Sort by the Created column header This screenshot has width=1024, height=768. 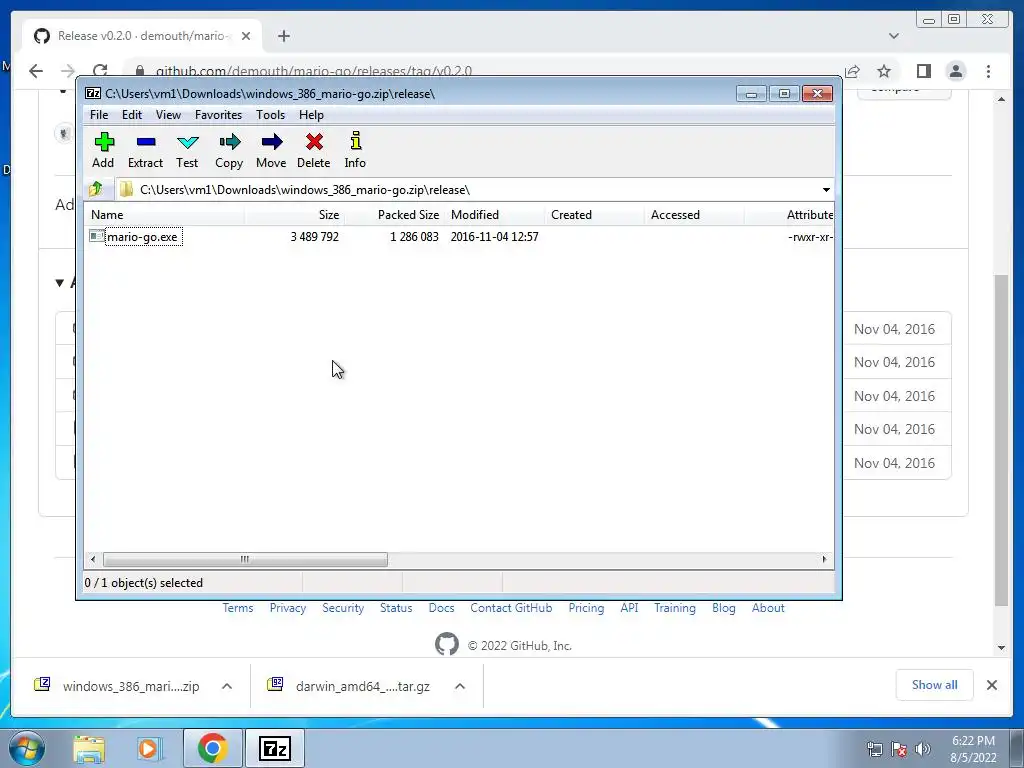(594, 215)
